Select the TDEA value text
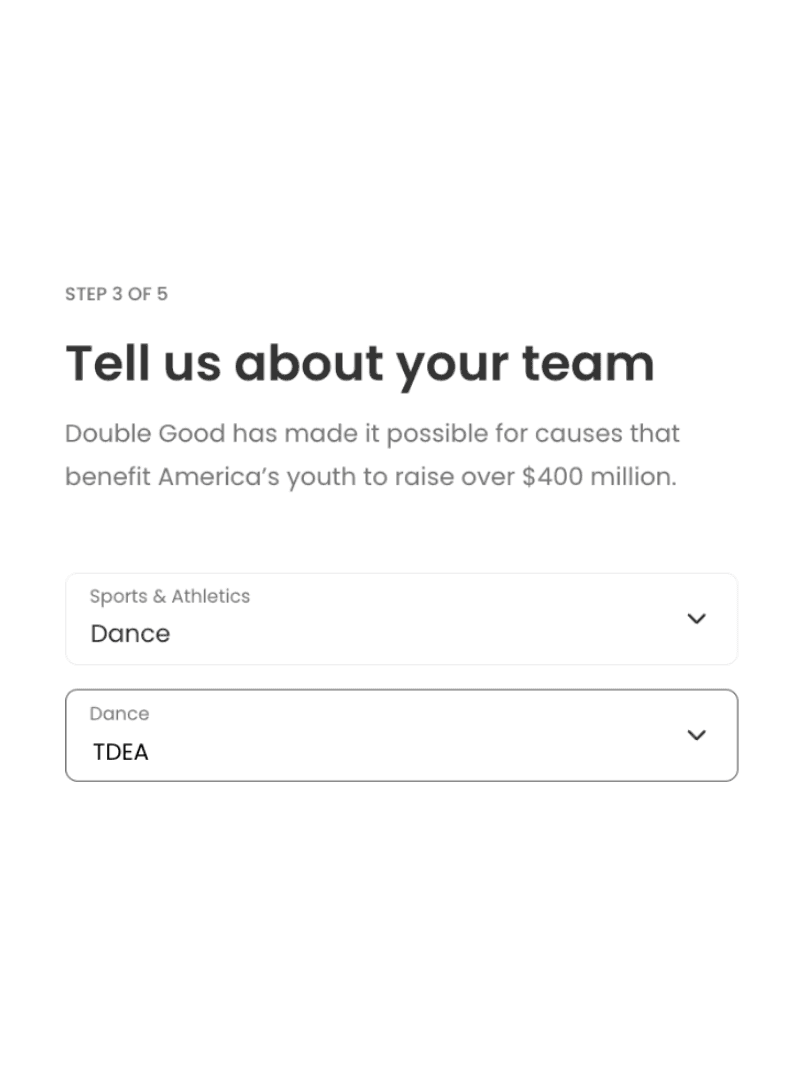800x1080 pixels. tap(121, 752)
